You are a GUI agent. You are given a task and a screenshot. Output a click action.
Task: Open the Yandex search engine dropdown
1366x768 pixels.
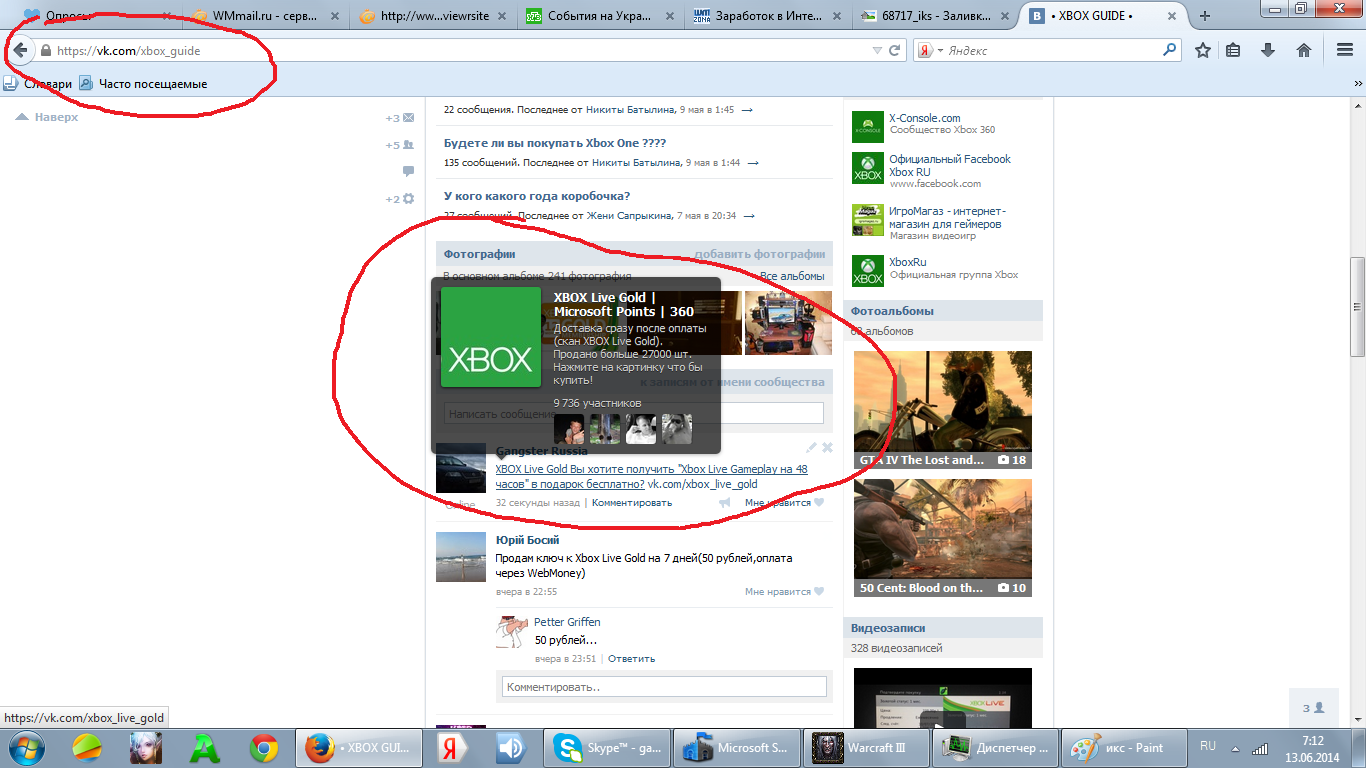[x=930, y=50]
